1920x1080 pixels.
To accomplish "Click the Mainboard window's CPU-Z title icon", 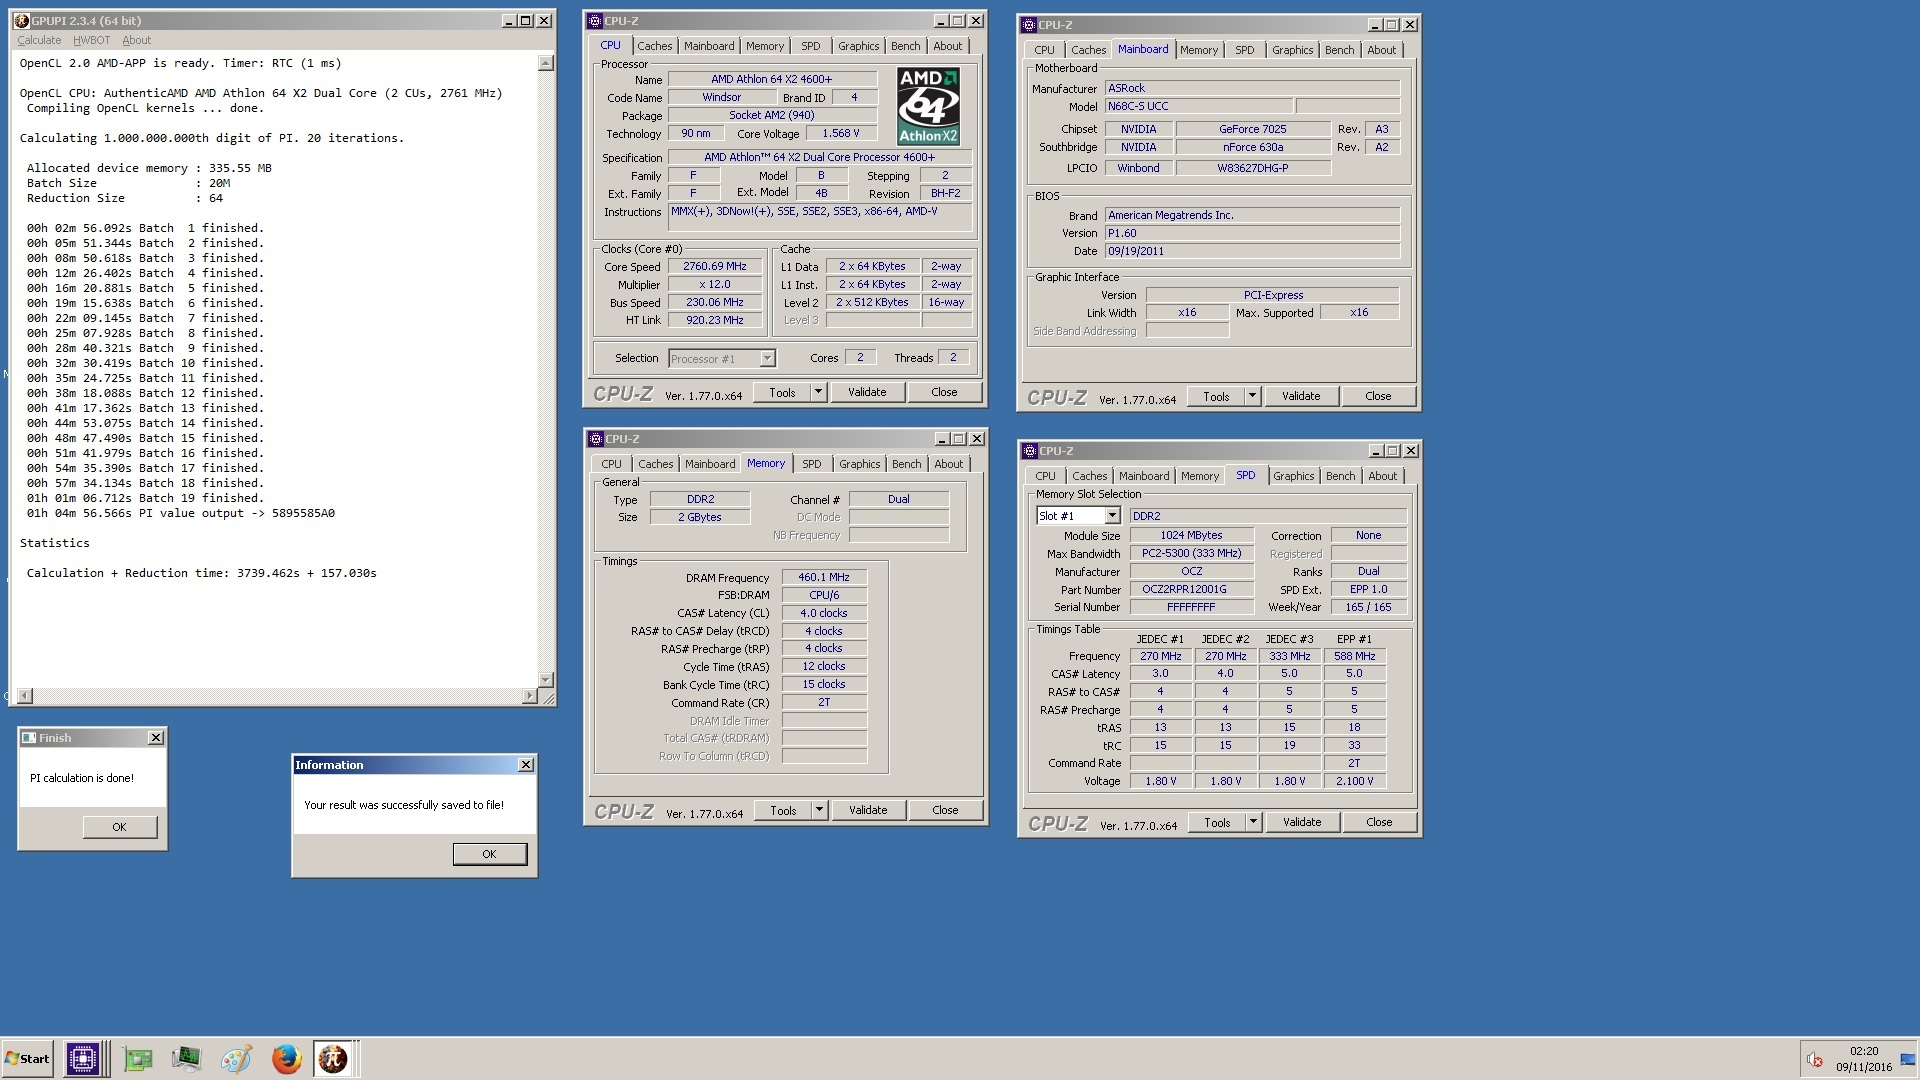I will click(1029, 25).
